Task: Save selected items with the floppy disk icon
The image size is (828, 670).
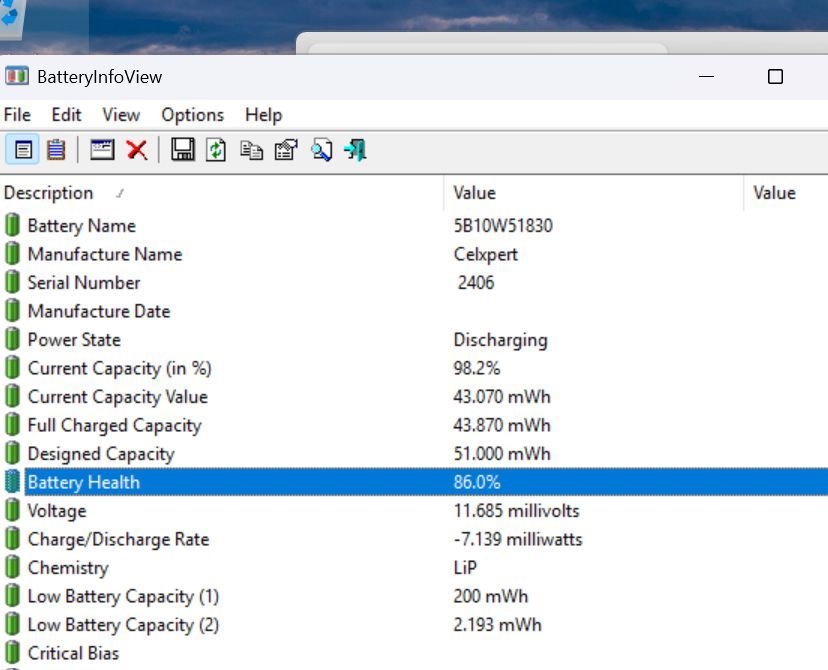Action: coord(183,150)
